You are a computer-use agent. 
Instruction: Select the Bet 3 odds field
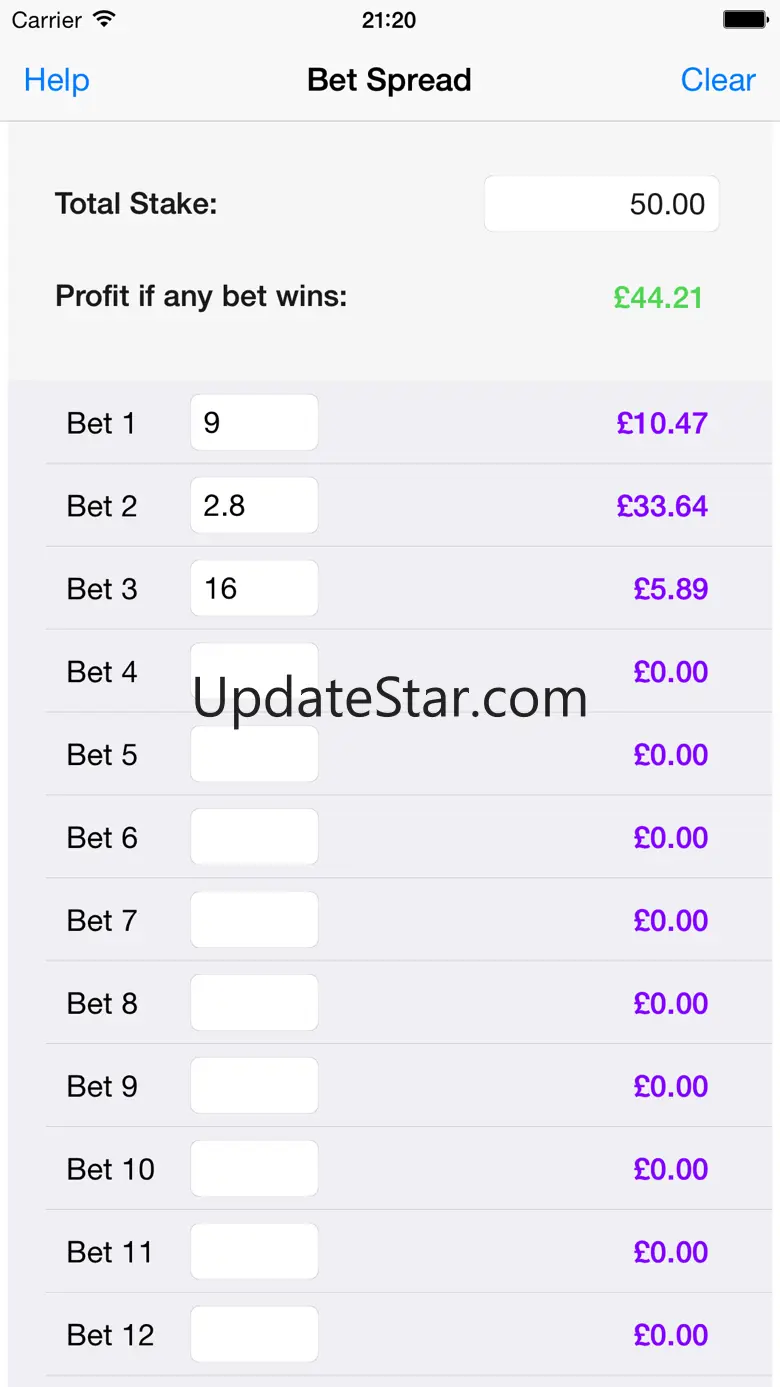coord(254,589)
